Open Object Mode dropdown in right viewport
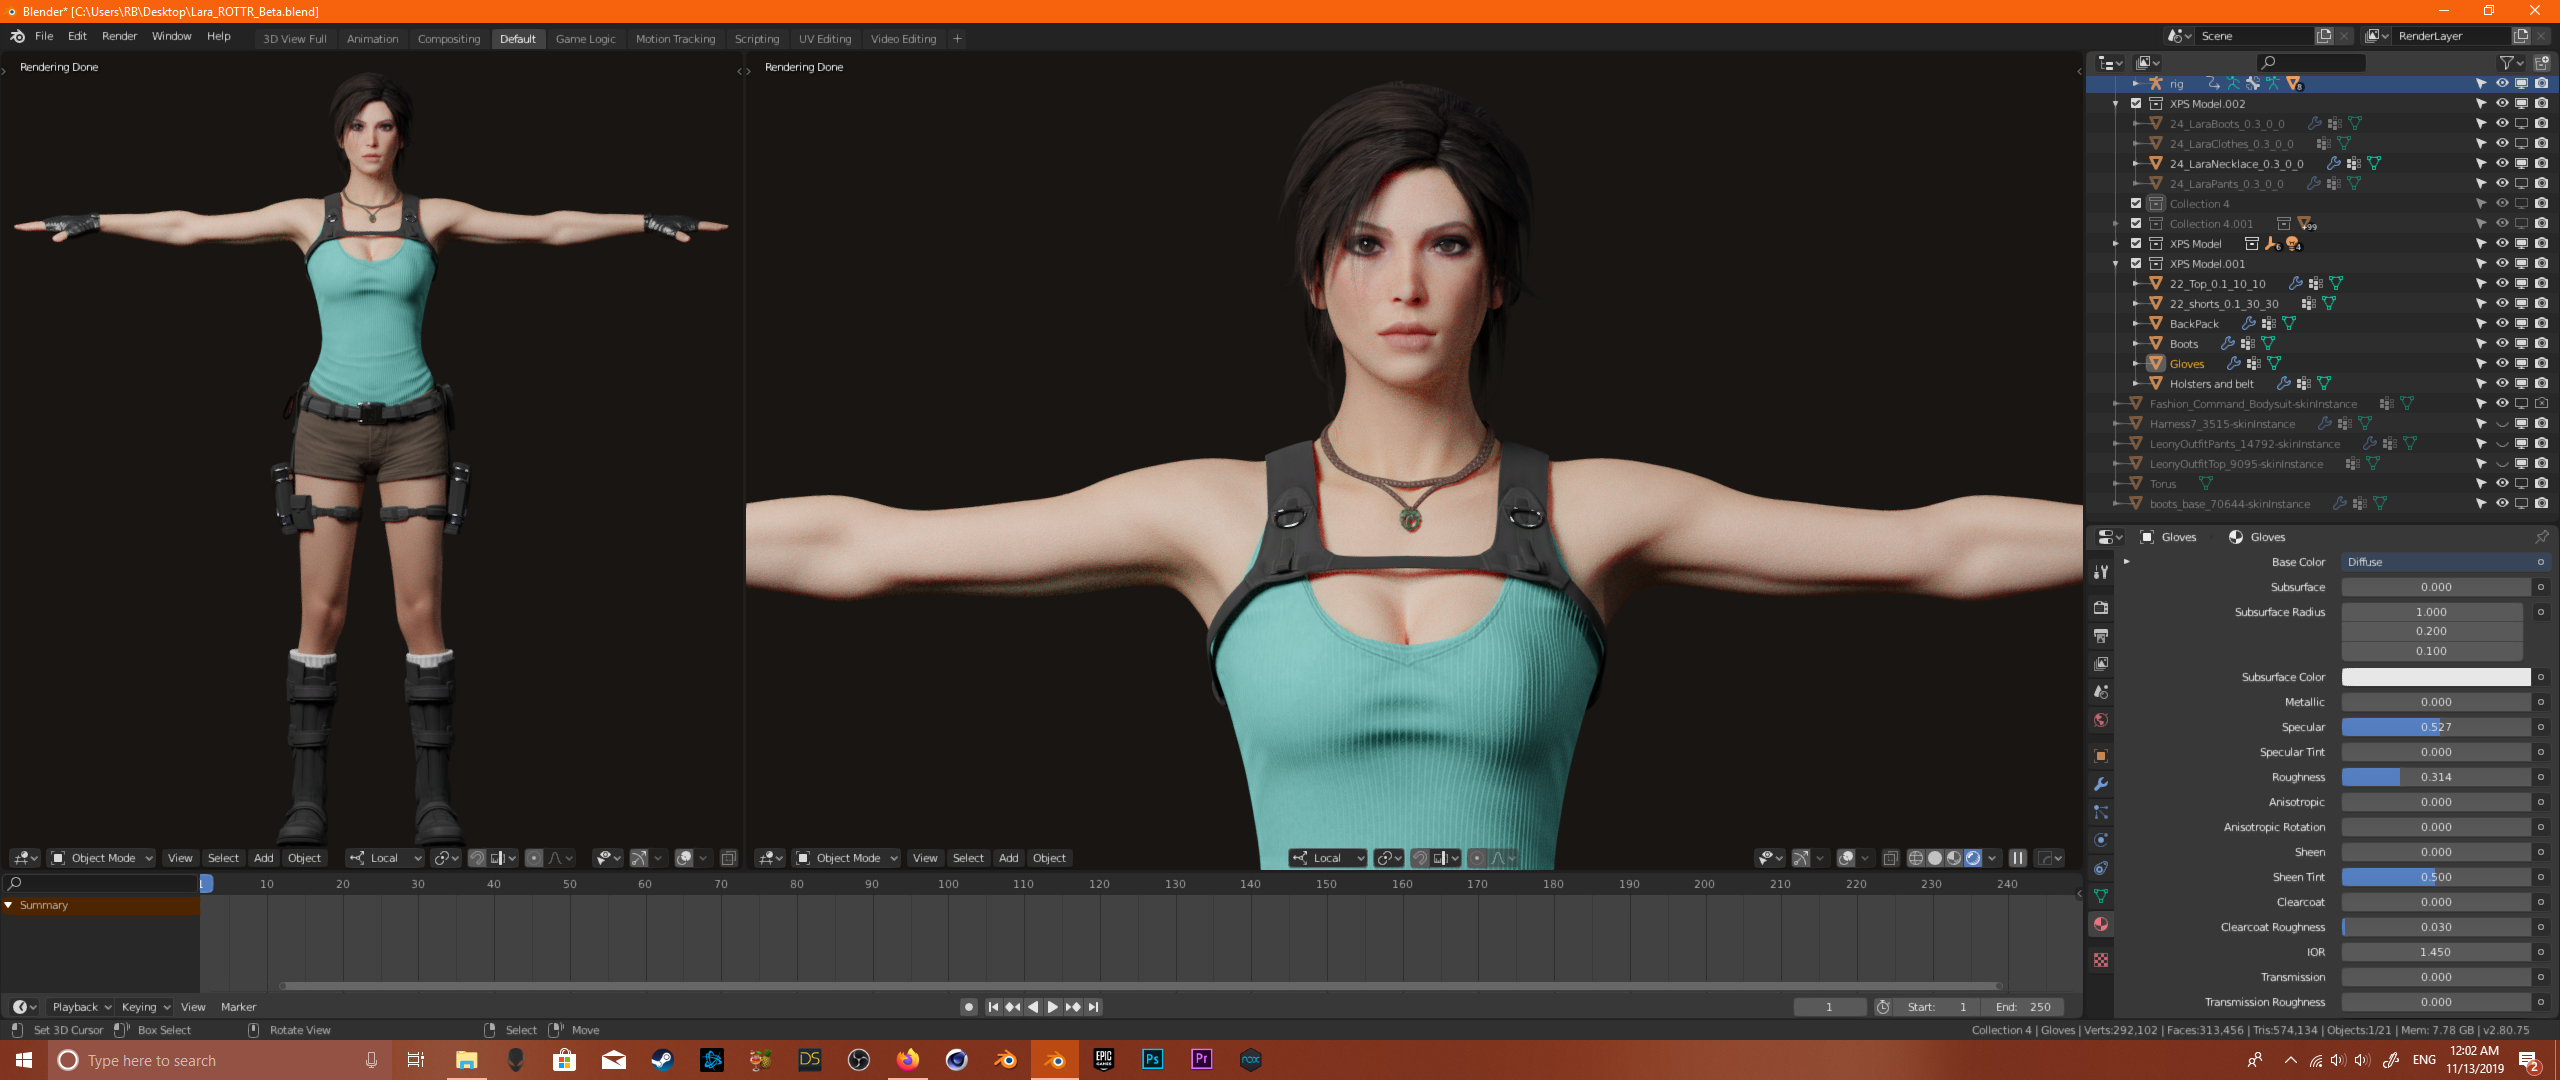This screenshot has height=1080, width=2560. pyautogui.click(x=847, y=858)
